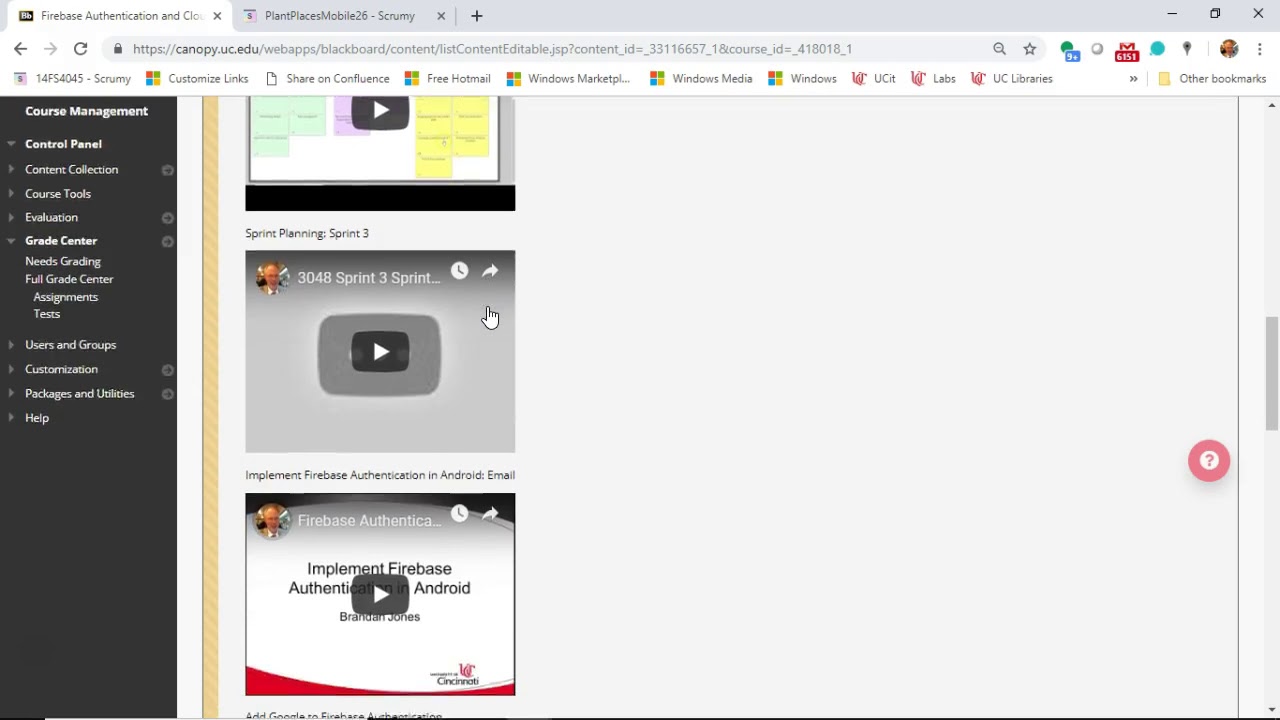Expand Evaluation section
Viewport: 1280px width, 720px height.
click(11, 217)
